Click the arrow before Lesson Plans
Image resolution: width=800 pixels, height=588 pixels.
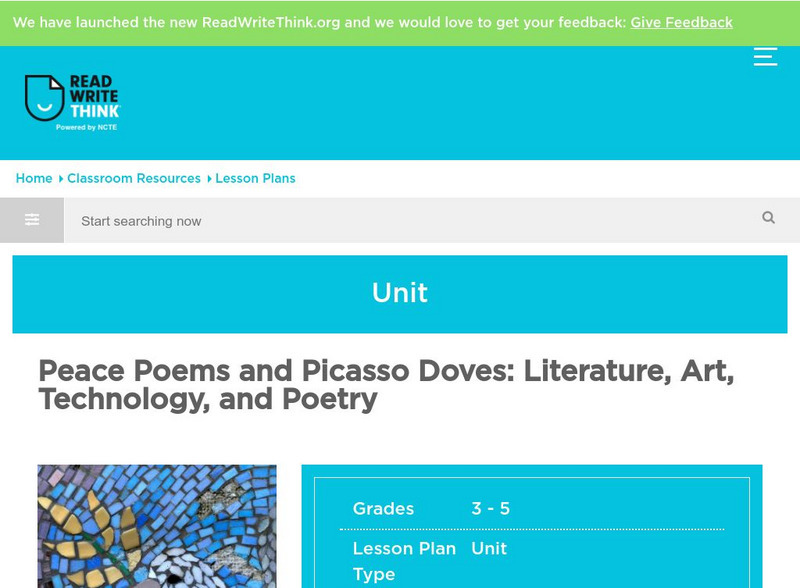tap(209, 179)
